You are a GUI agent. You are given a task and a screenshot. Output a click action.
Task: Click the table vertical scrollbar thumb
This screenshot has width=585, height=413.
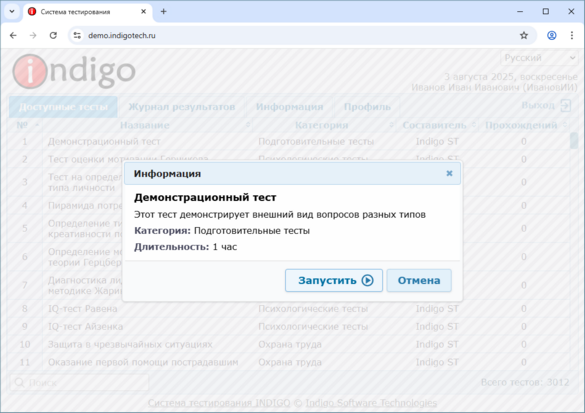tap(574, 141)
